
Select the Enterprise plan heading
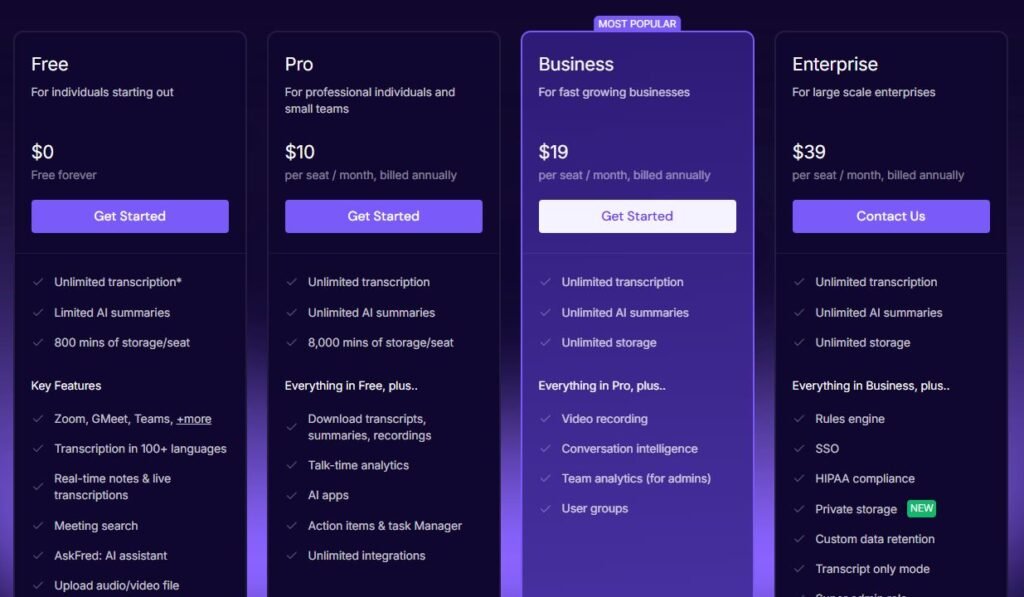coord(835,64)
